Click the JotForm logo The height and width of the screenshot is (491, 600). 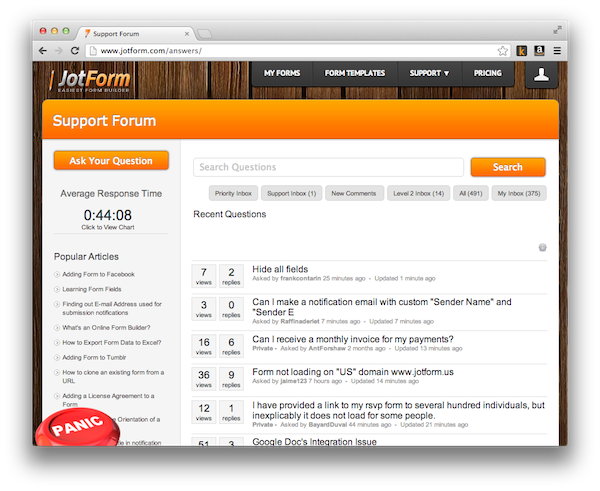[91, 80]
